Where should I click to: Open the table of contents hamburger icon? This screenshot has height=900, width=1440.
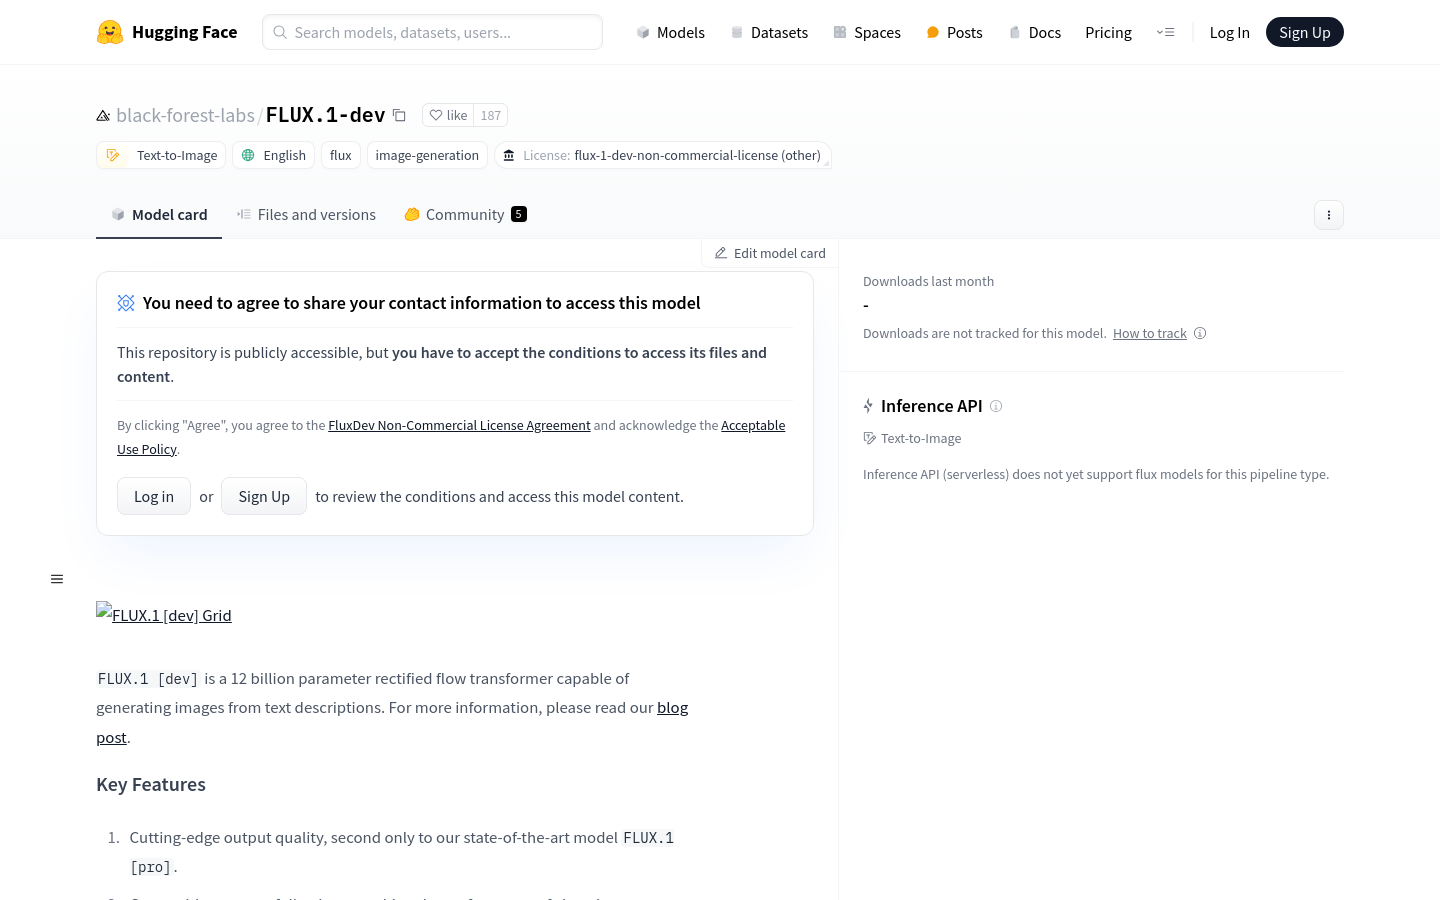pos(57,579)
